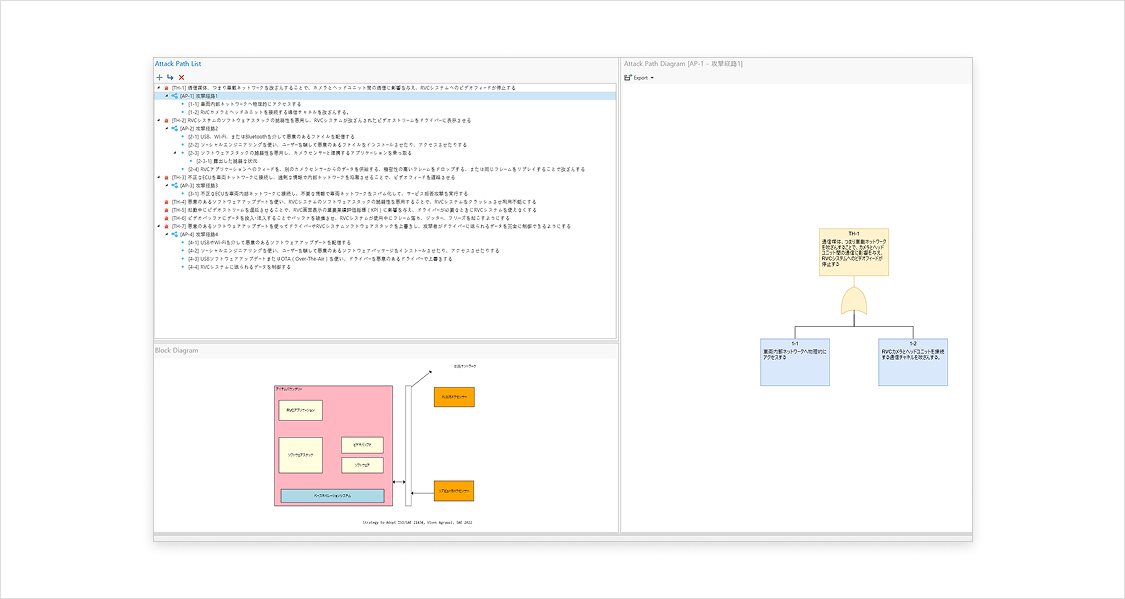Click the light blue base system block

click(332, 496)
